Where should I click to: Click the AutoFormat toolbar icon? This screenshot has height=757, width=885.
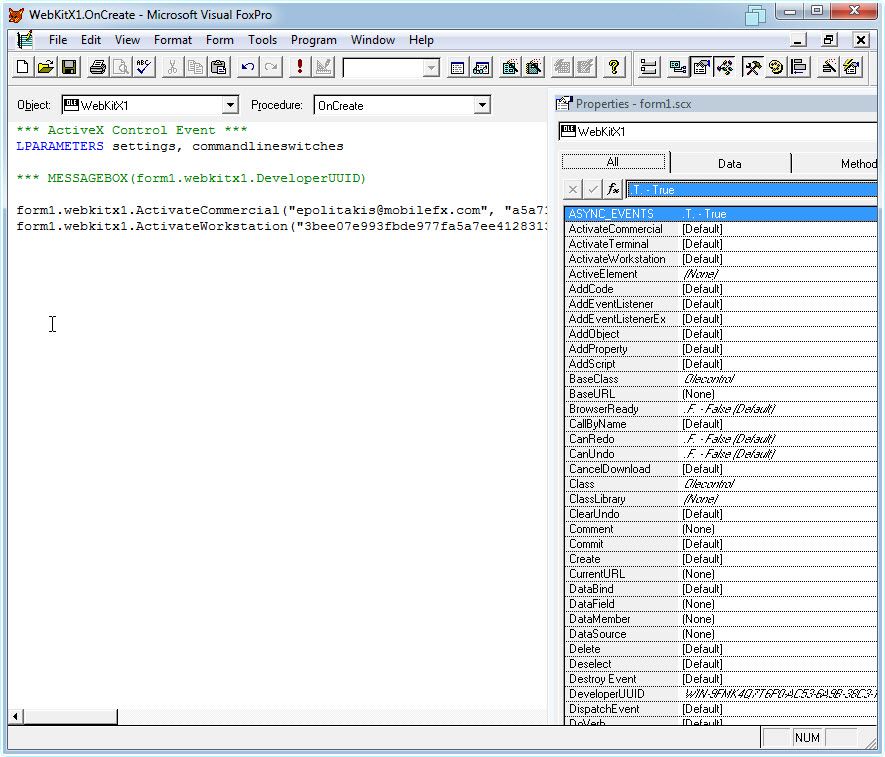[x=852, y=67]
